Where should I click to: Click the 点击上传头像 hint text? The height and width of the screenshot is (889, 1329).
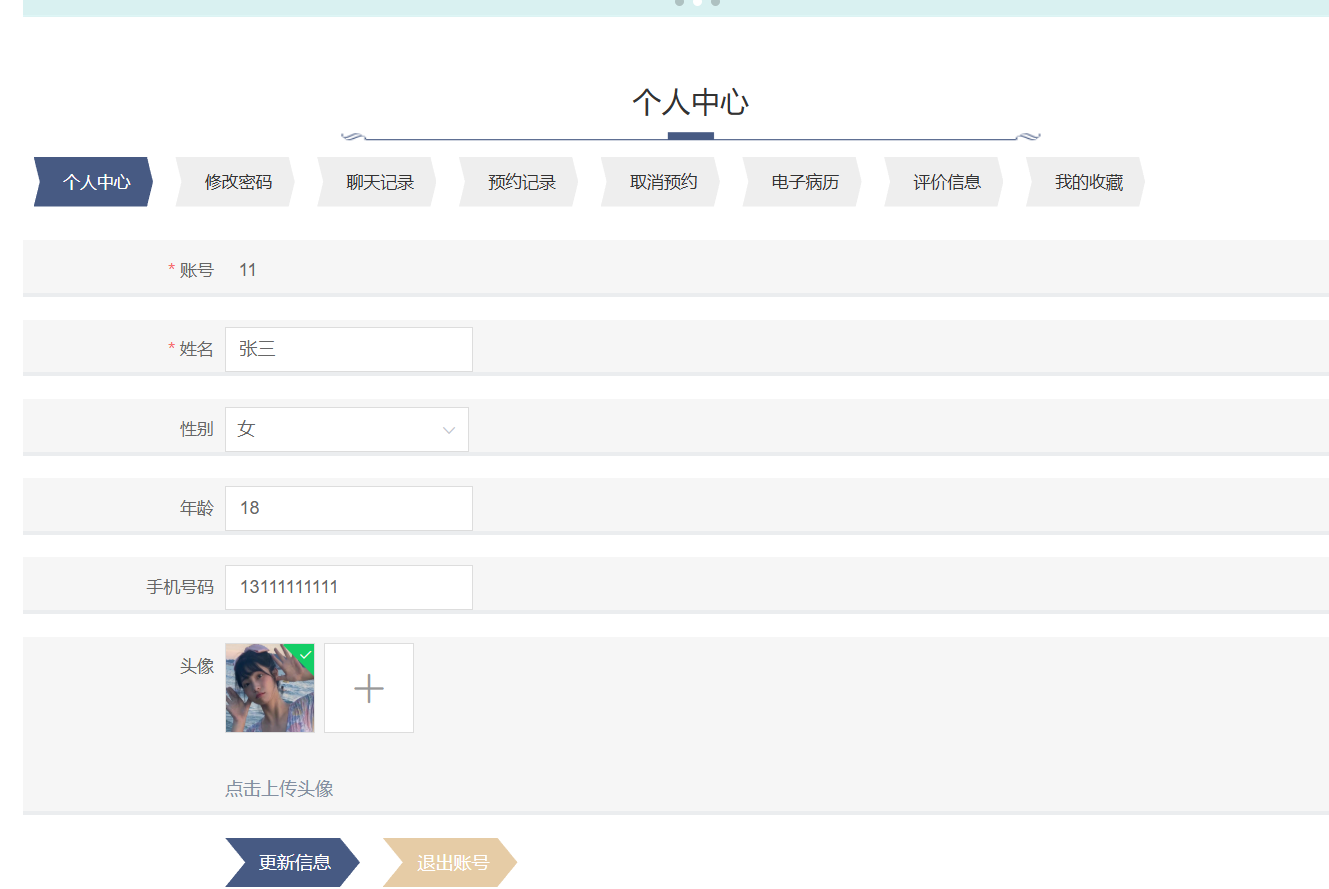[279, 789]
